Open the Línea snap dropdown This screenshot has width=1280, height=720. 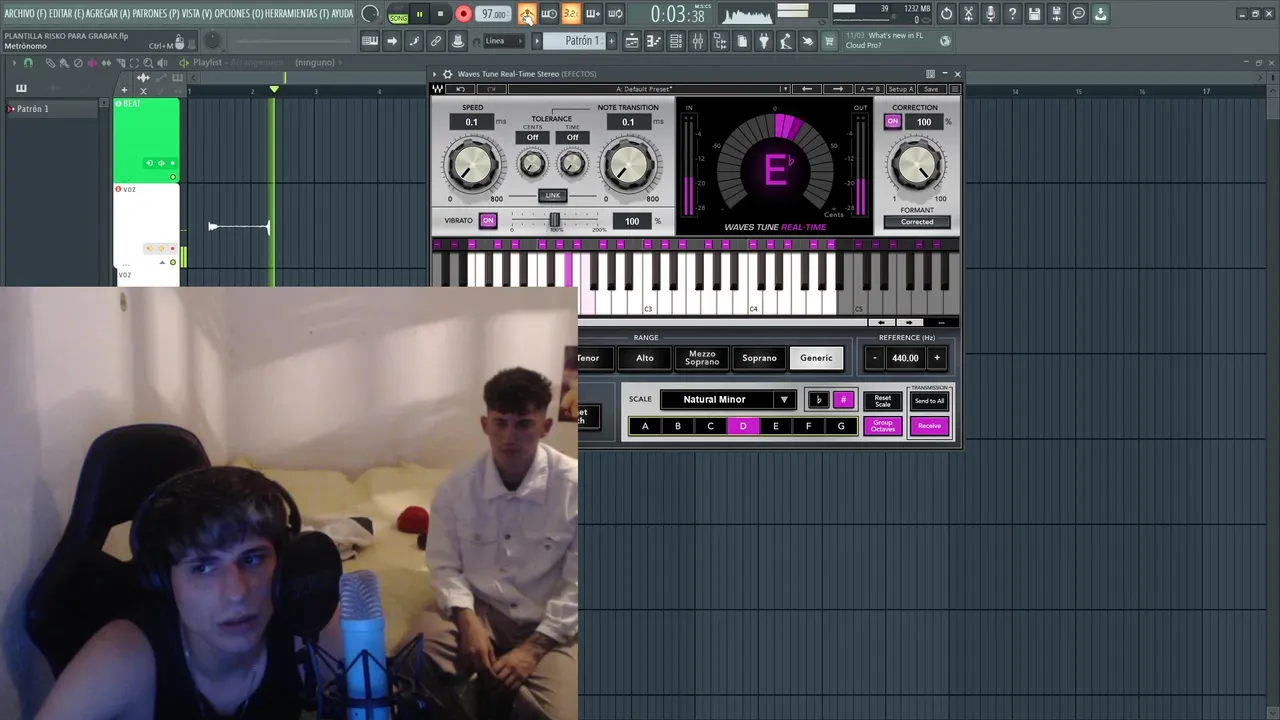505,41
